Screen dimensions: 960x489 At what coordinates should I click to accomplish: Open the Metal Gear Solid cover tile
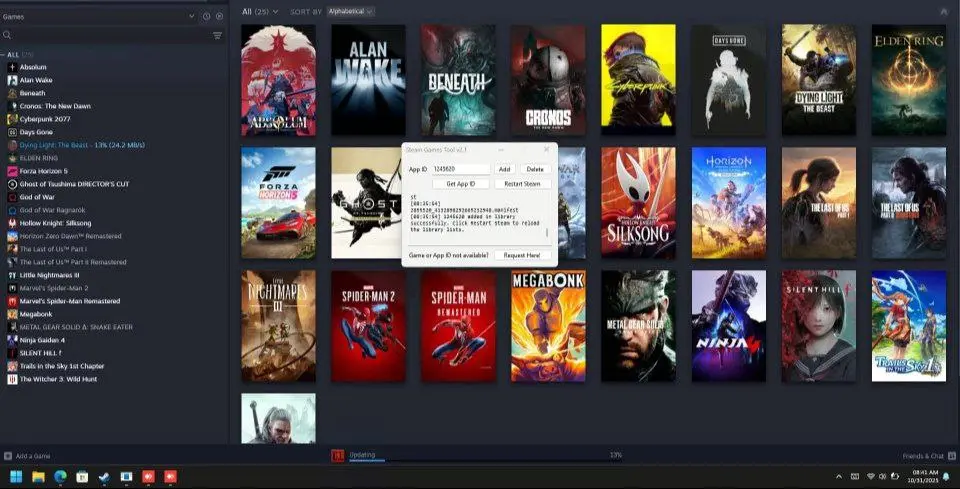pyautogui.click(x=639, y=326)
